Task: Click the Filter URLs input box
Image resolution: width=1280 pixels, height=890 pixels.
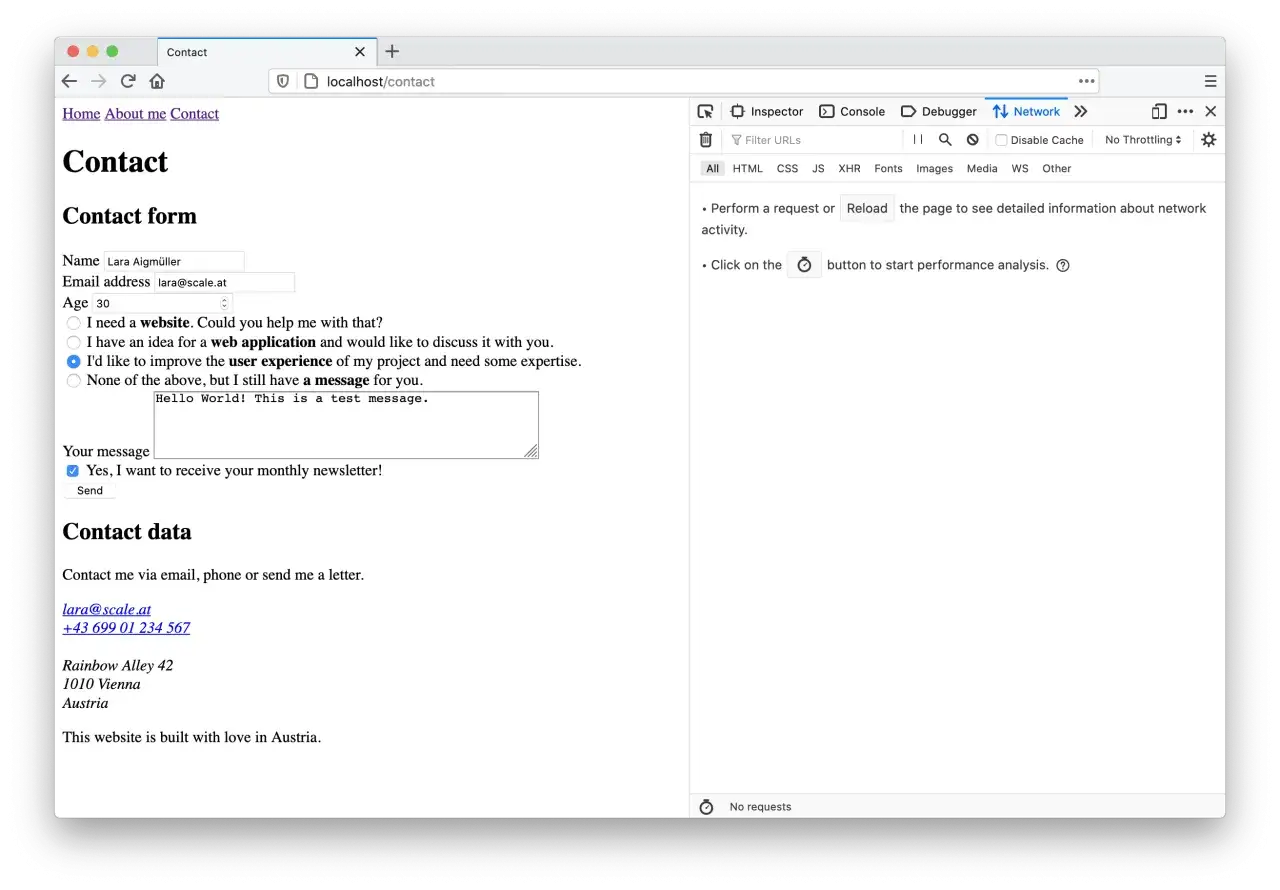Action: point(813,140)
